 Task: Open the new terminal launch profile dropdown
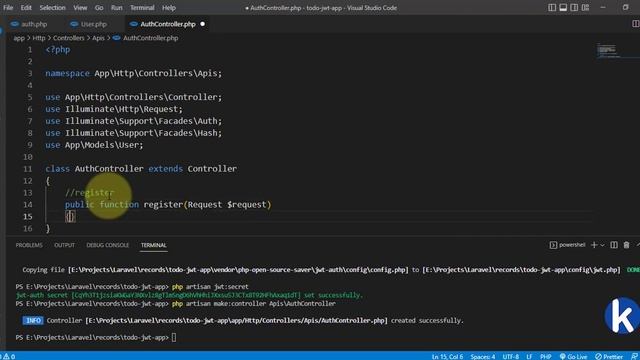click(602, 245)
